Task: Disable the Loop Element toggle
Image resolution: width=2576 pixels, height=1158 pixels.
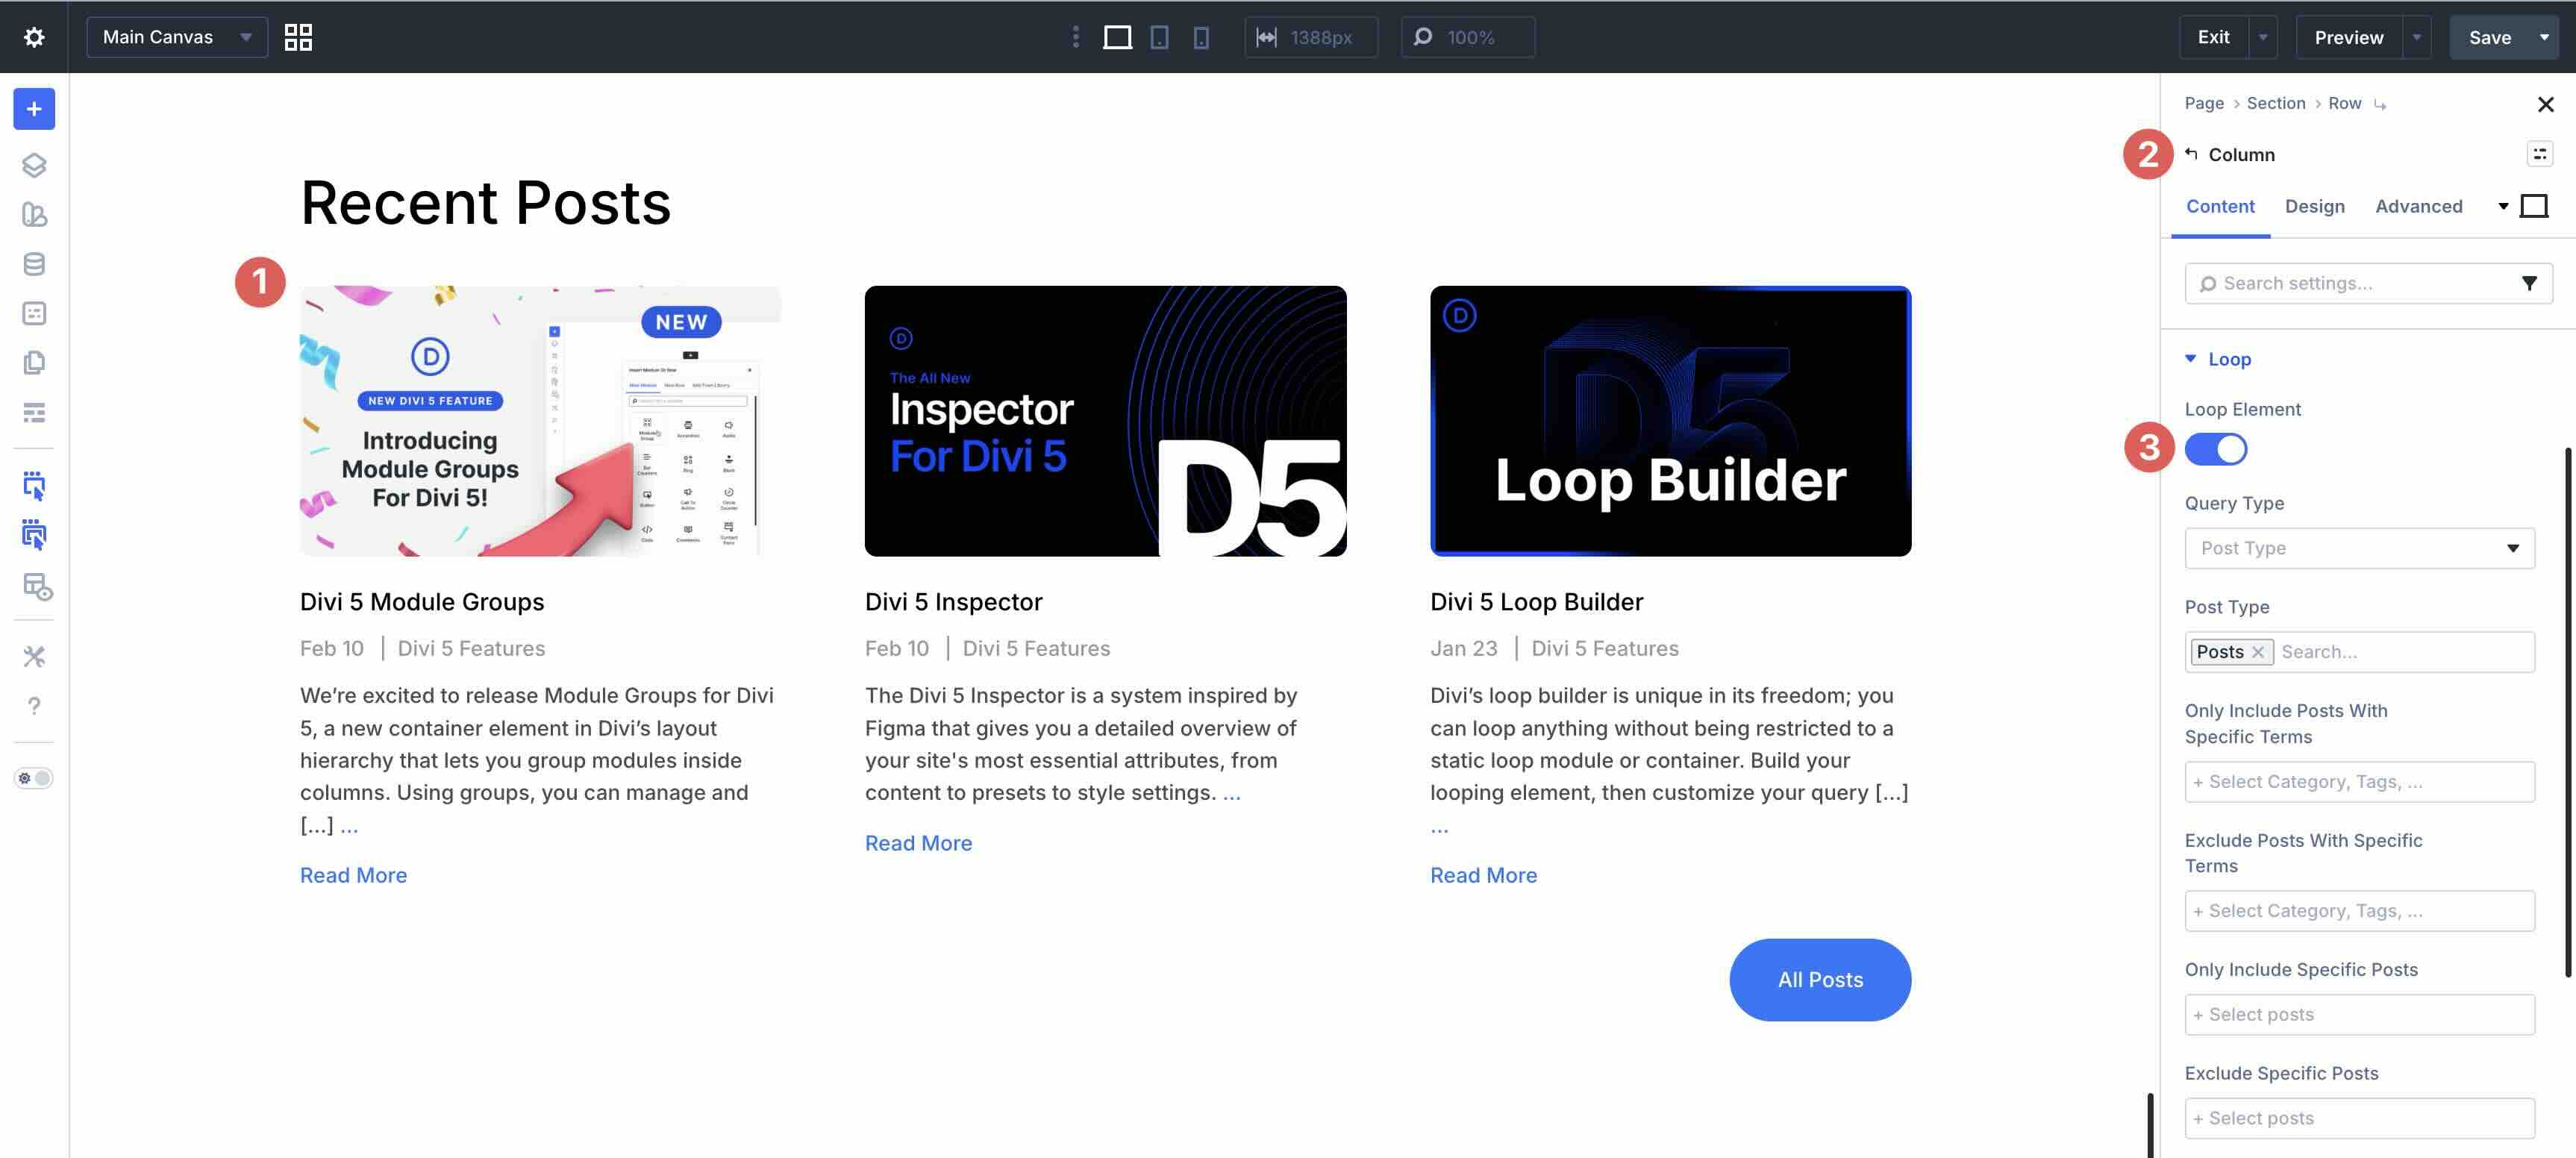Action: pyautogui.click(x=2217, y=449)
